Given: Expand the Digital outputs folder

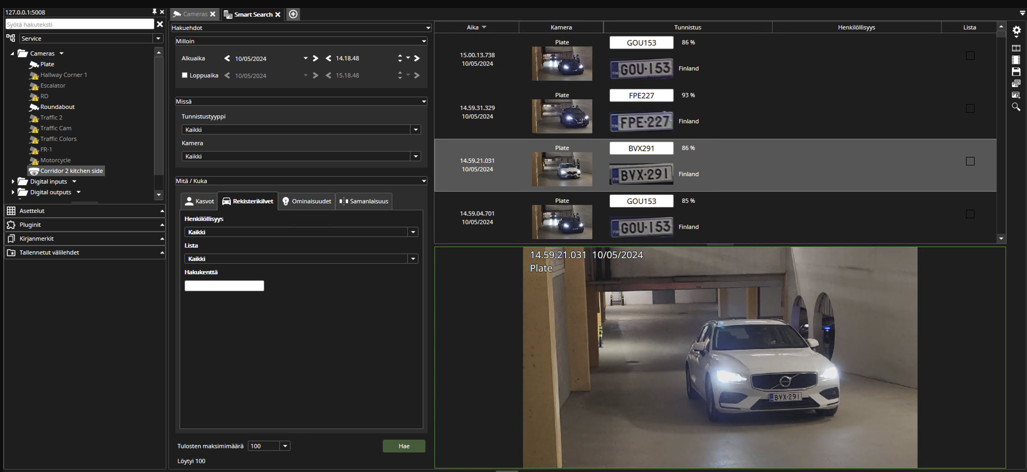Looking at the screenshot, I should tap(12, 192).
